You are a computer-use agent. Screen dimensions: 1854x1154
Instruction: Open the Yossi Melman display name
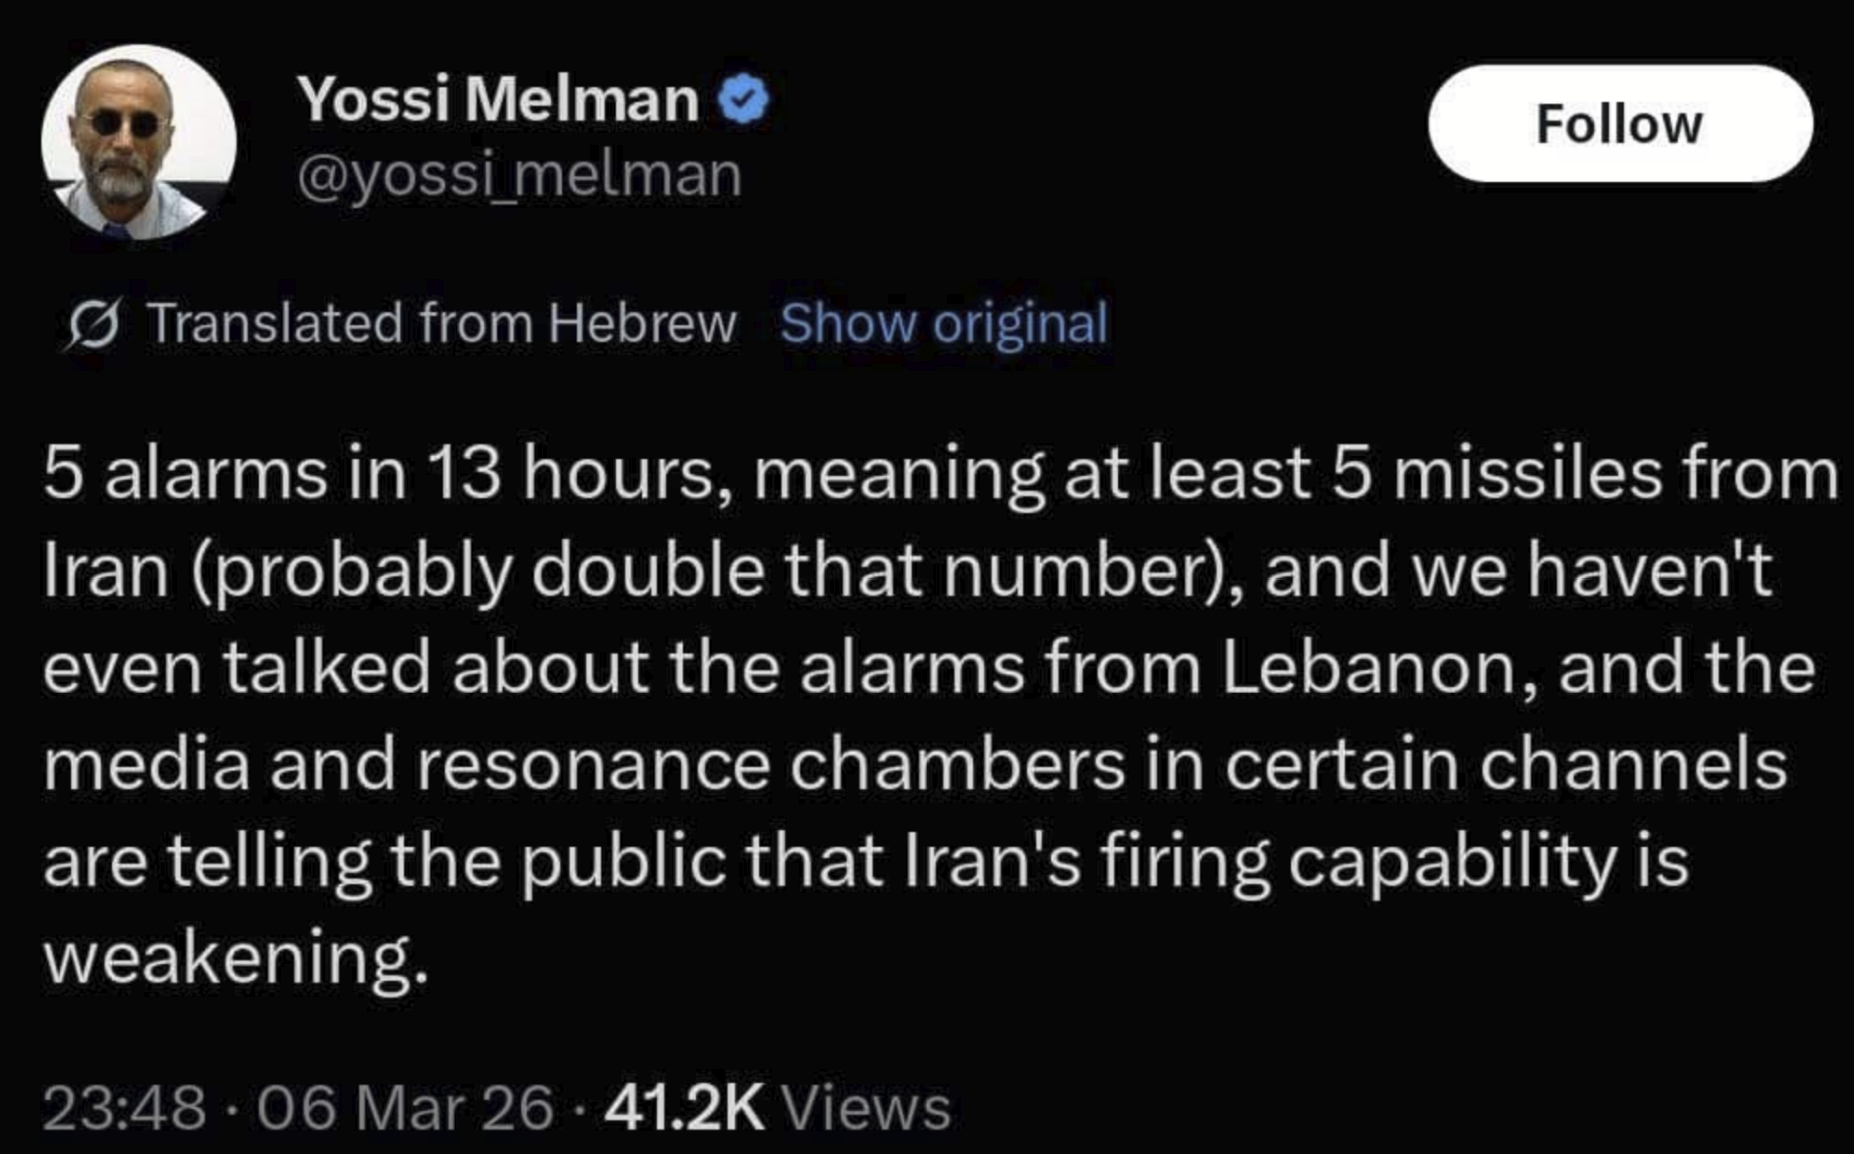click(497, 100)
